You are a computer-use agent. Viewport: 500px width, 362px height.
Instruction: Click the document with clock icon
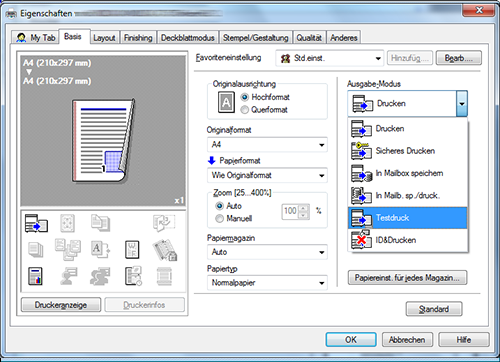coord(133,276)
